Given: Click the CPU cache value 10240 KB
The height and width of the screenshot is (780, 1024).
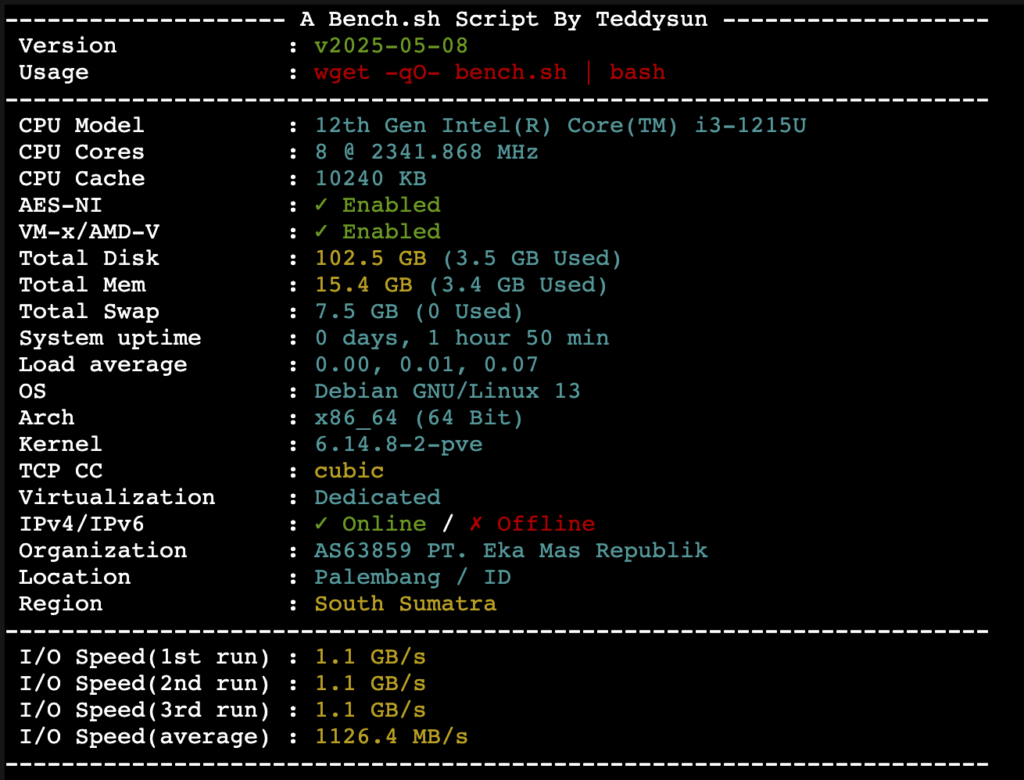Looking at the screenshot, I should [x=370, y=179].
